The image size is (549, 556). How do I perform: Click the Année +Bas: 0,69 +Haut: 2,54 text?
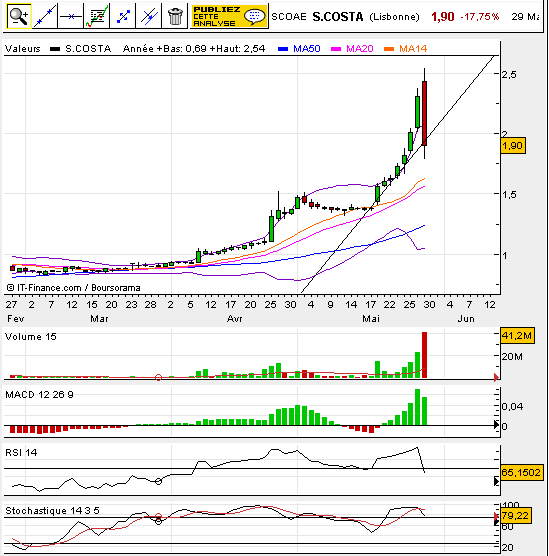tap(194, 49)
